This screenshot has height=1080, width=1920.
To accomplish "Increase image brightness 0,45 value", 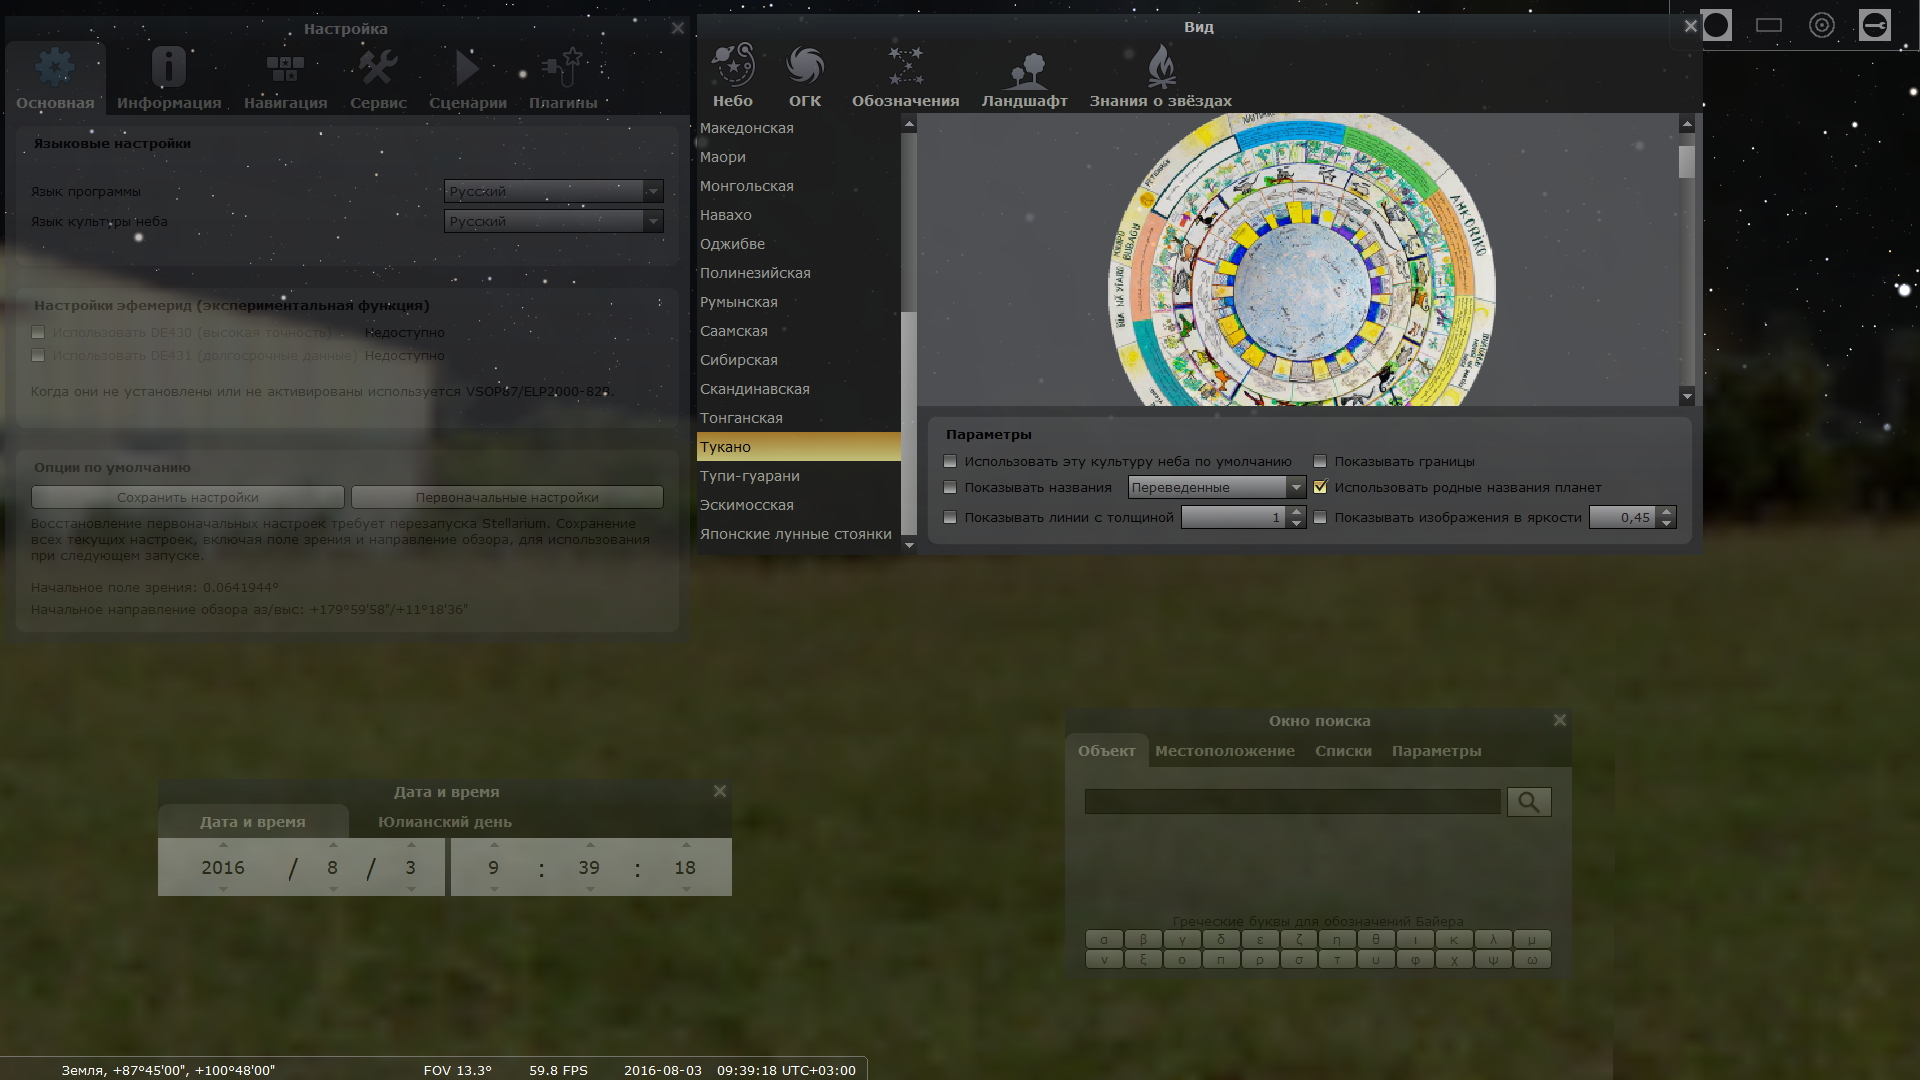I will [x=1666, y=511].
